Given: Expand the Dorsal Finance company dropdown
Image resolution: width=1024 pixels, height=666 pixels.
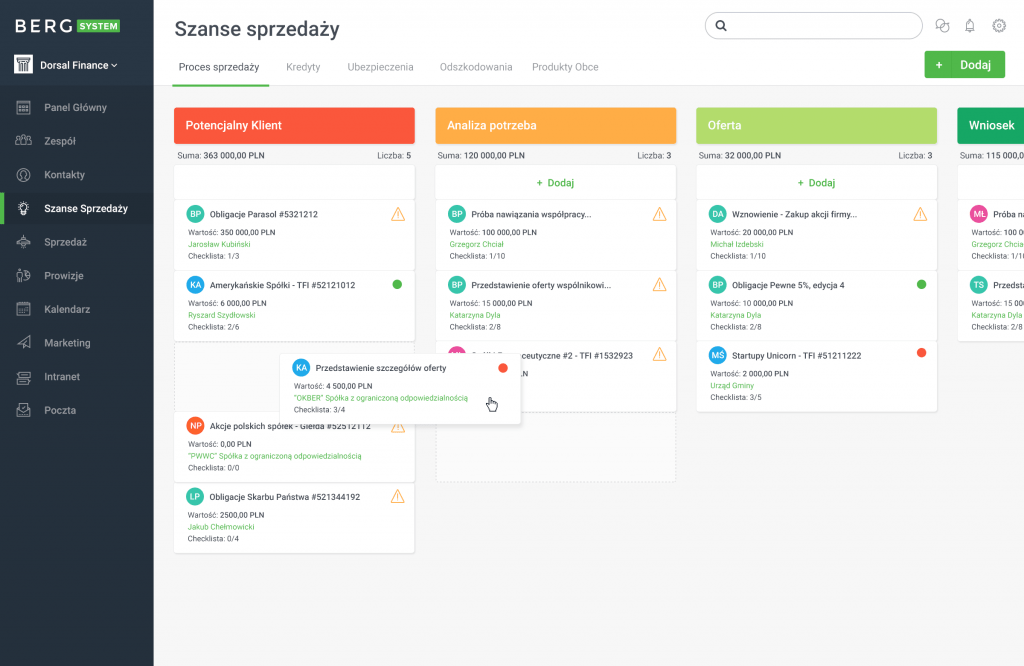Looking at the screenshot, I should tap(78, 65).
